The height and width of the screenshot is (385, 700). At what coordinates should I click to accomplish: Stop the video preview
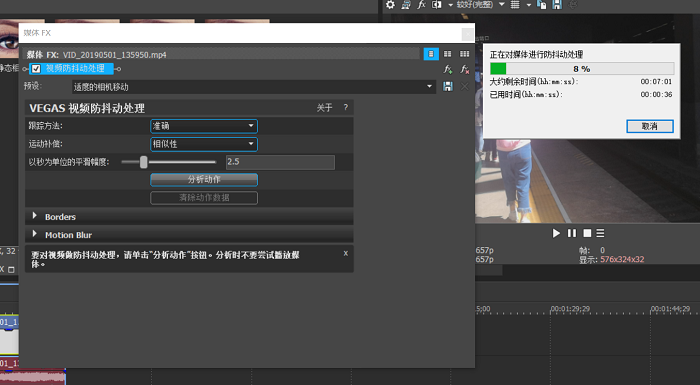click(x=587, y=233)
